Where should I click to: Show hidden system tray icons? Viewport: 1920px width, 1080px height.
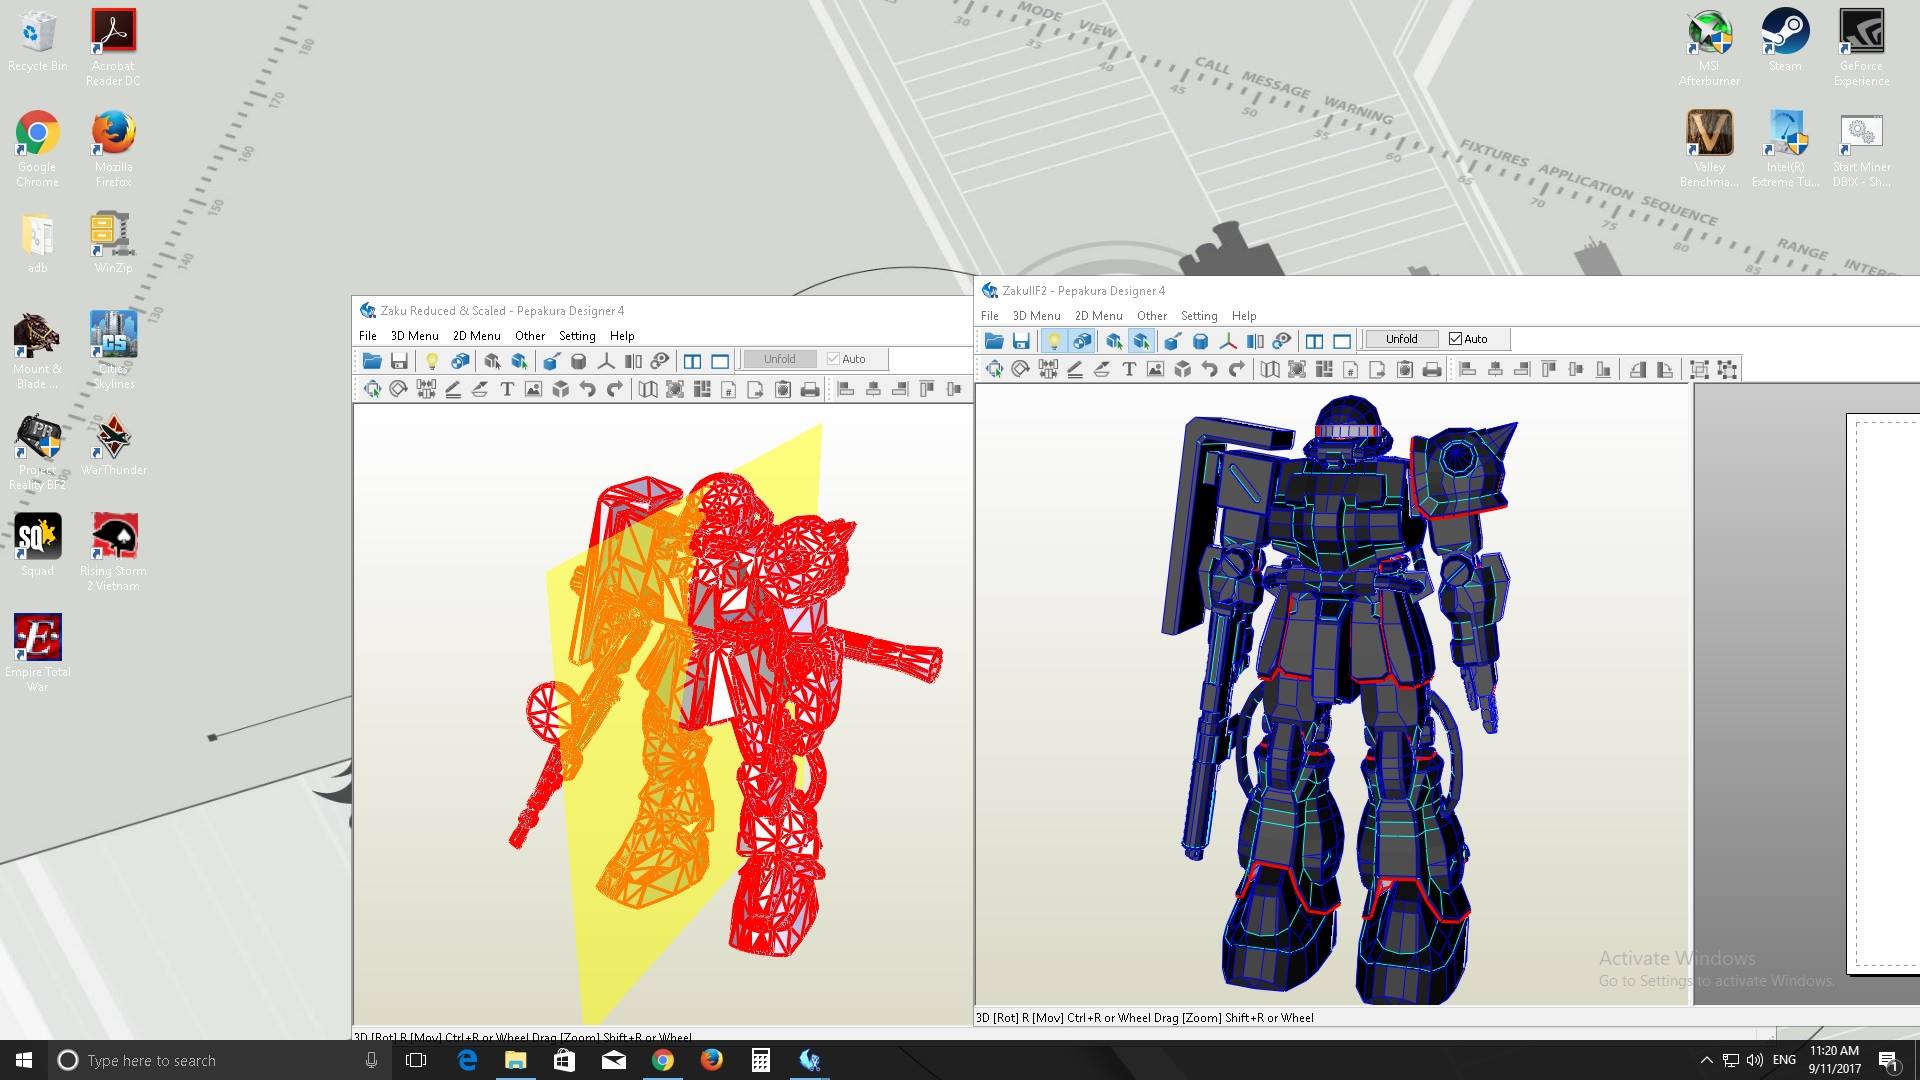coord(1705,1060)
